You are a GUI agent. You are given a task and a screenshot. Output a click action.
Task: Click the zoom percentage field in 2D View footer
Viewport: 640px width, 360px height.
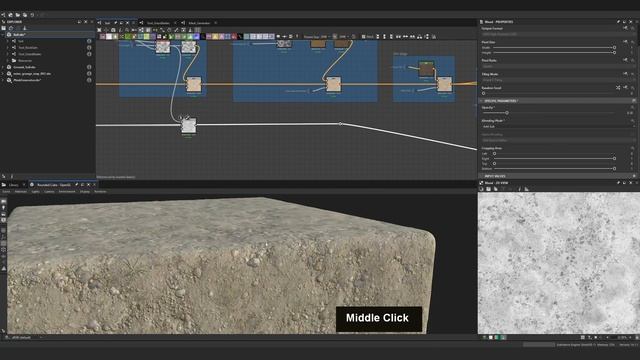click(x=622, y=338)
